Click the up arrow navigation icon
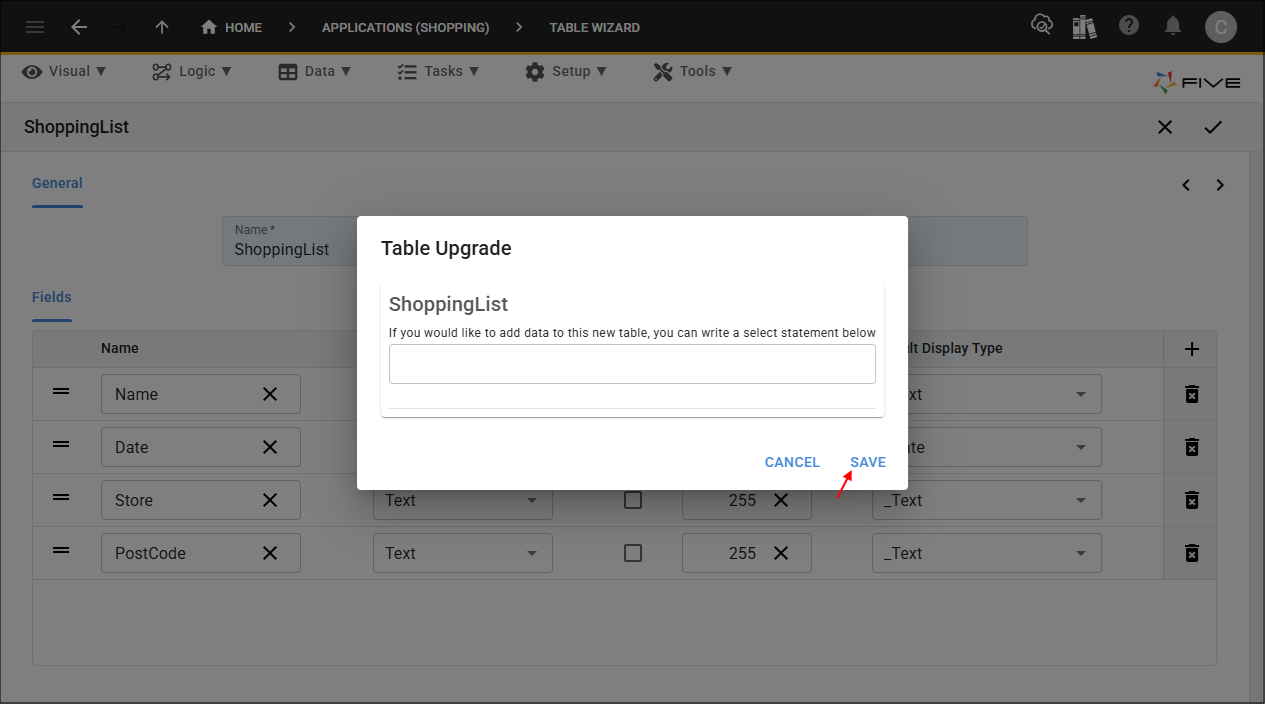The width and height of the screenshot is (1265, 704). 162,27
